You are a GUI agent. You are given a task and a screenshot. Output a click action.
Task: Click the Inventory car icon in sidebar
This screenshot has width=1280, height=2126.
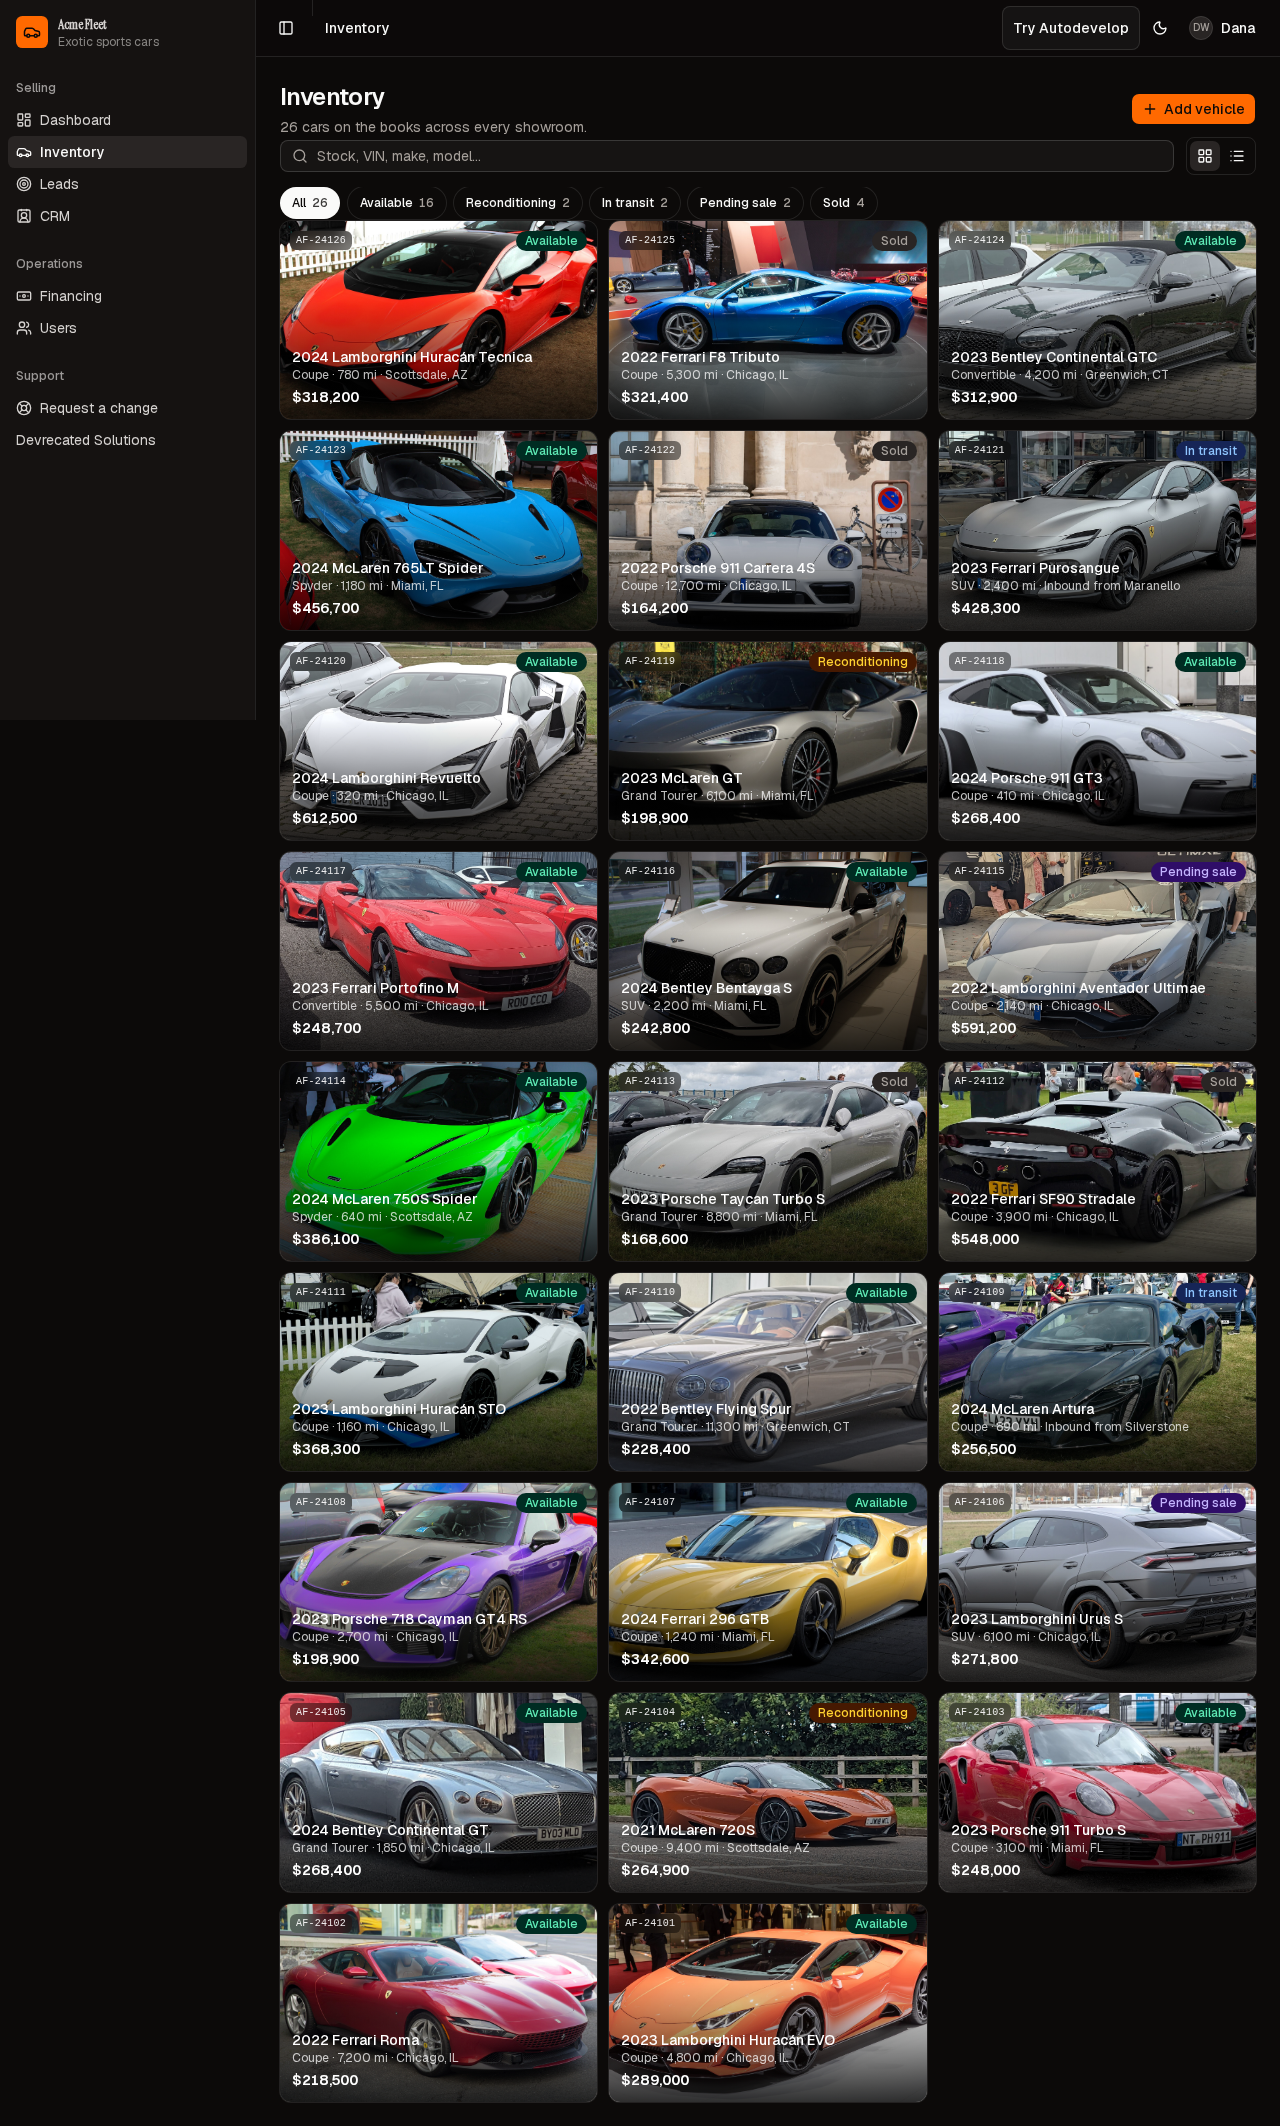pos(24,152)
